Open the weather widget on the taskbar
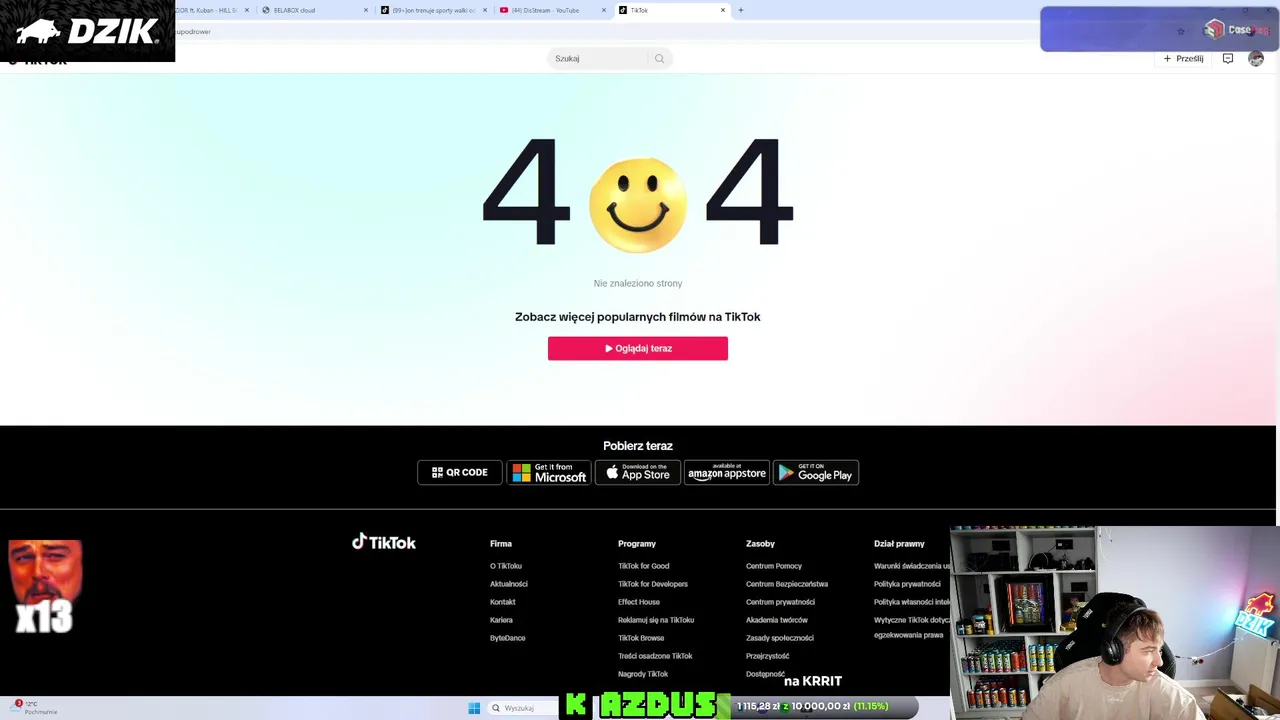This screenshot has height=720, width=1280. [x=35, y=707]
